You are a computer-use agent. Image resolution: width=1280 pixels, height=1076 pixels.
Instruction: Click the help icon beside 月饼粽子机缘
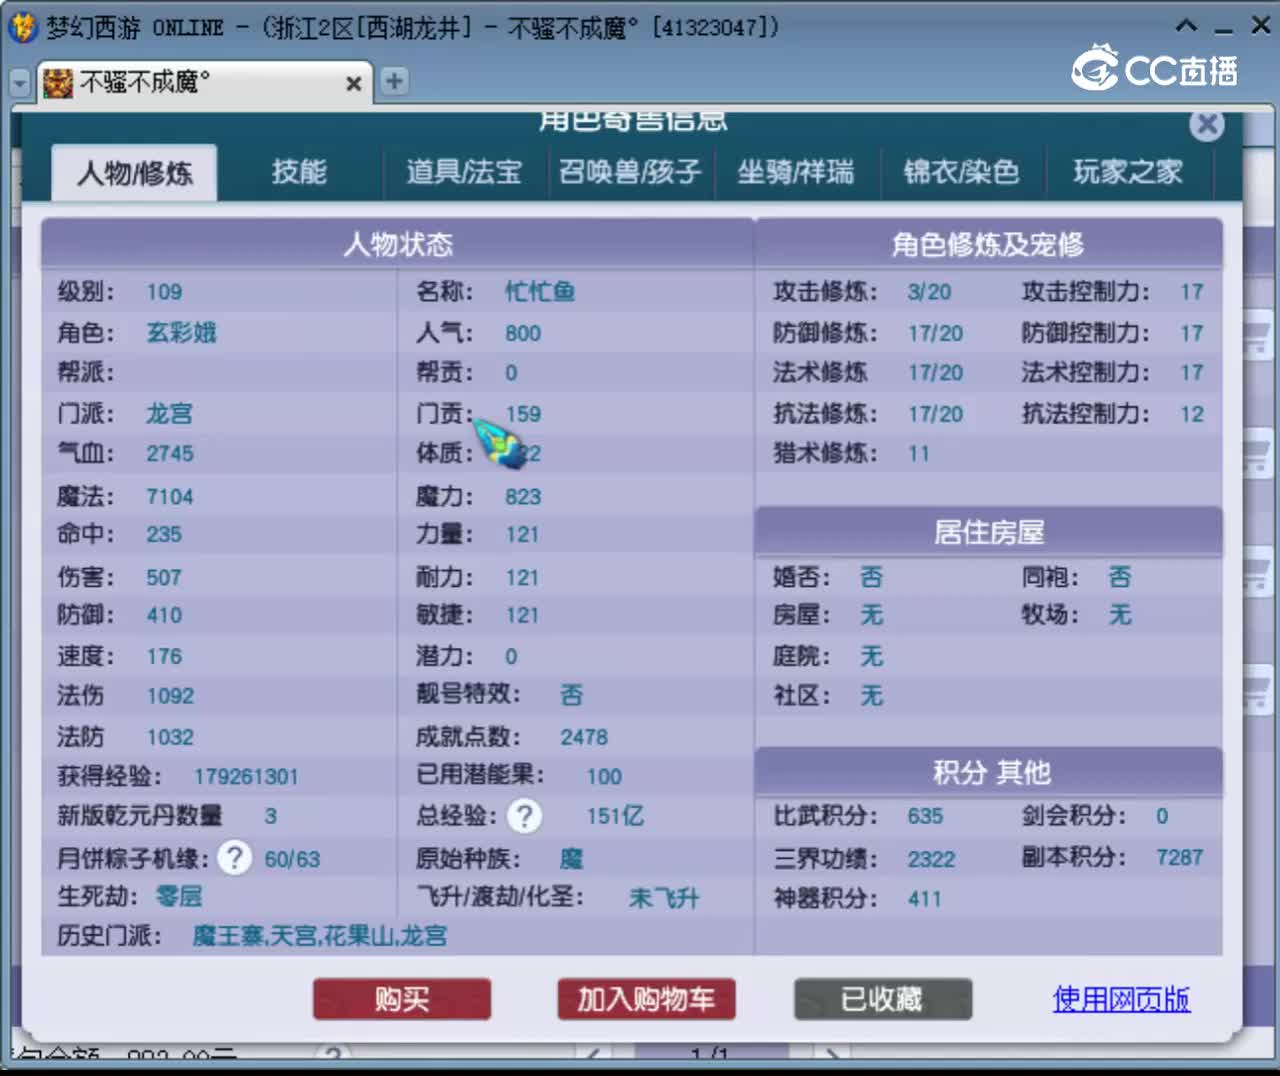pos(234,858)
